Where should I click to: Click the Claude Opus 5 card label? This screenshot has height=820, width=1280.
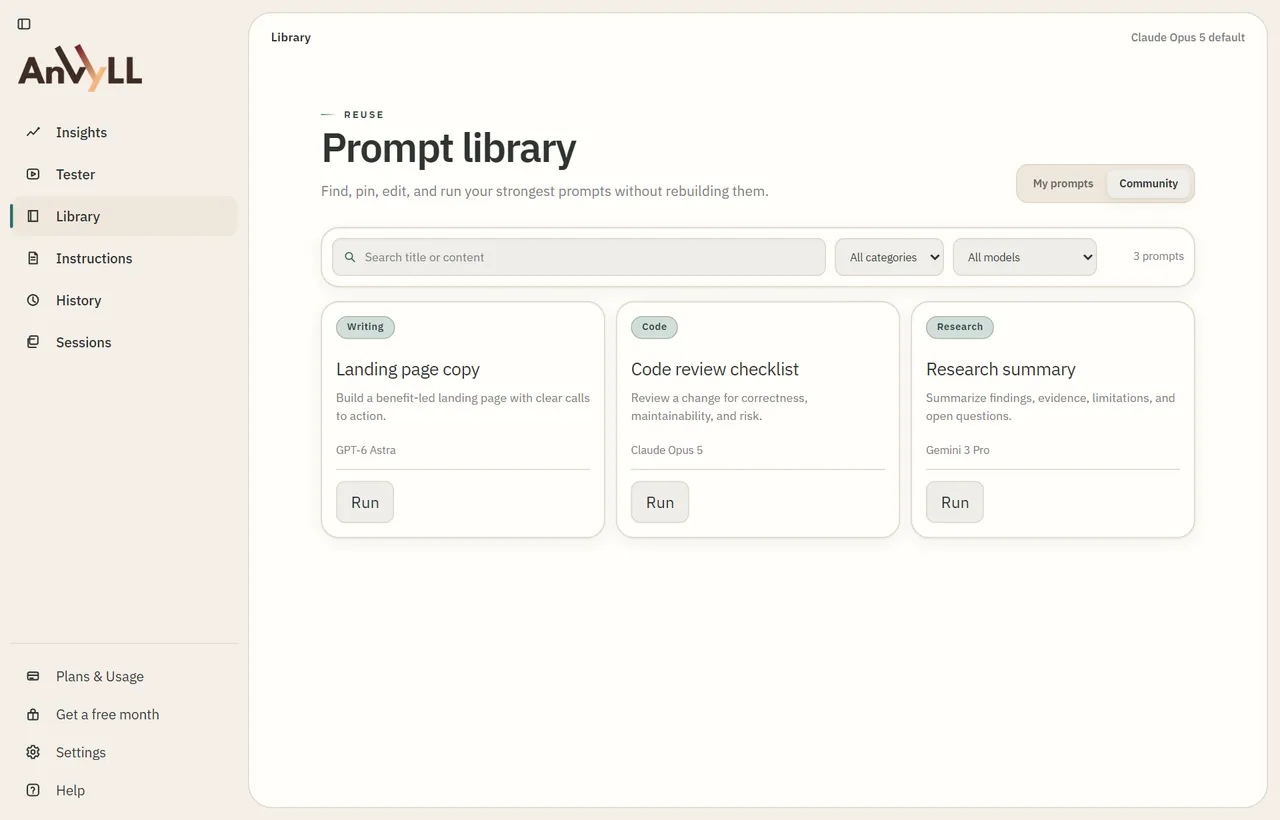pyautogui.click(x=667, y=450)
